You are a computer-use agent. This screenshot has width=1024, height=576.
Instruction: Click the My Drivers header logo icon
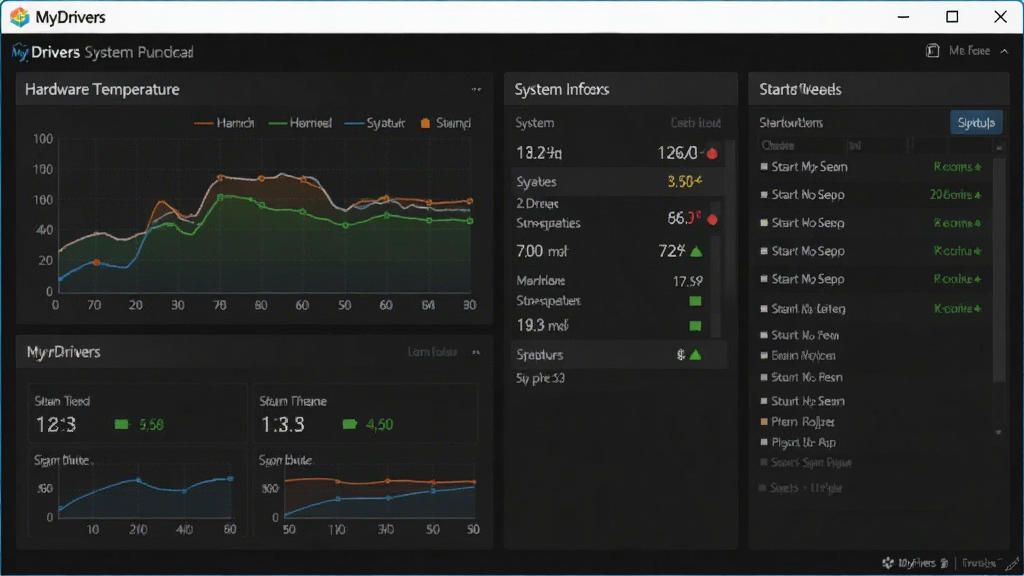click(x=20, y=52)
